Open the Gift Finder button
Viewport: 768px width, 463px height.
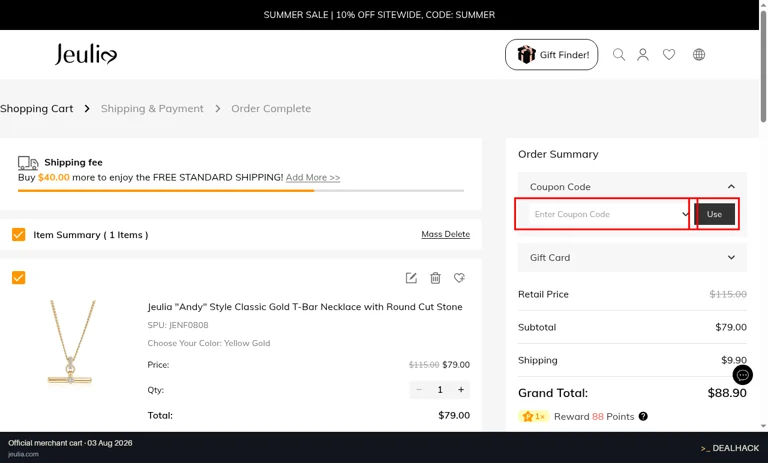[x=552, y=54]
